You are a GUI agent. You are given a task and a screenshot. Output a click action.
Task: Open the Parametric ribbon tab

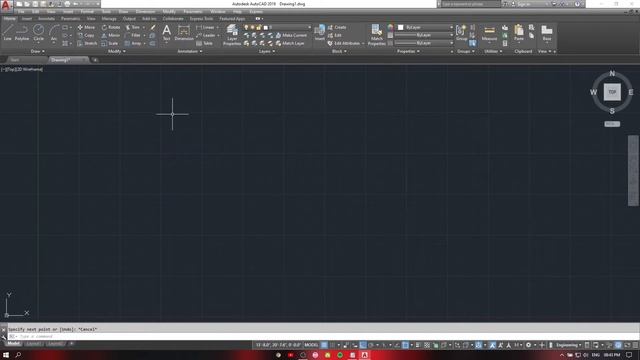(x=71, y=19)
